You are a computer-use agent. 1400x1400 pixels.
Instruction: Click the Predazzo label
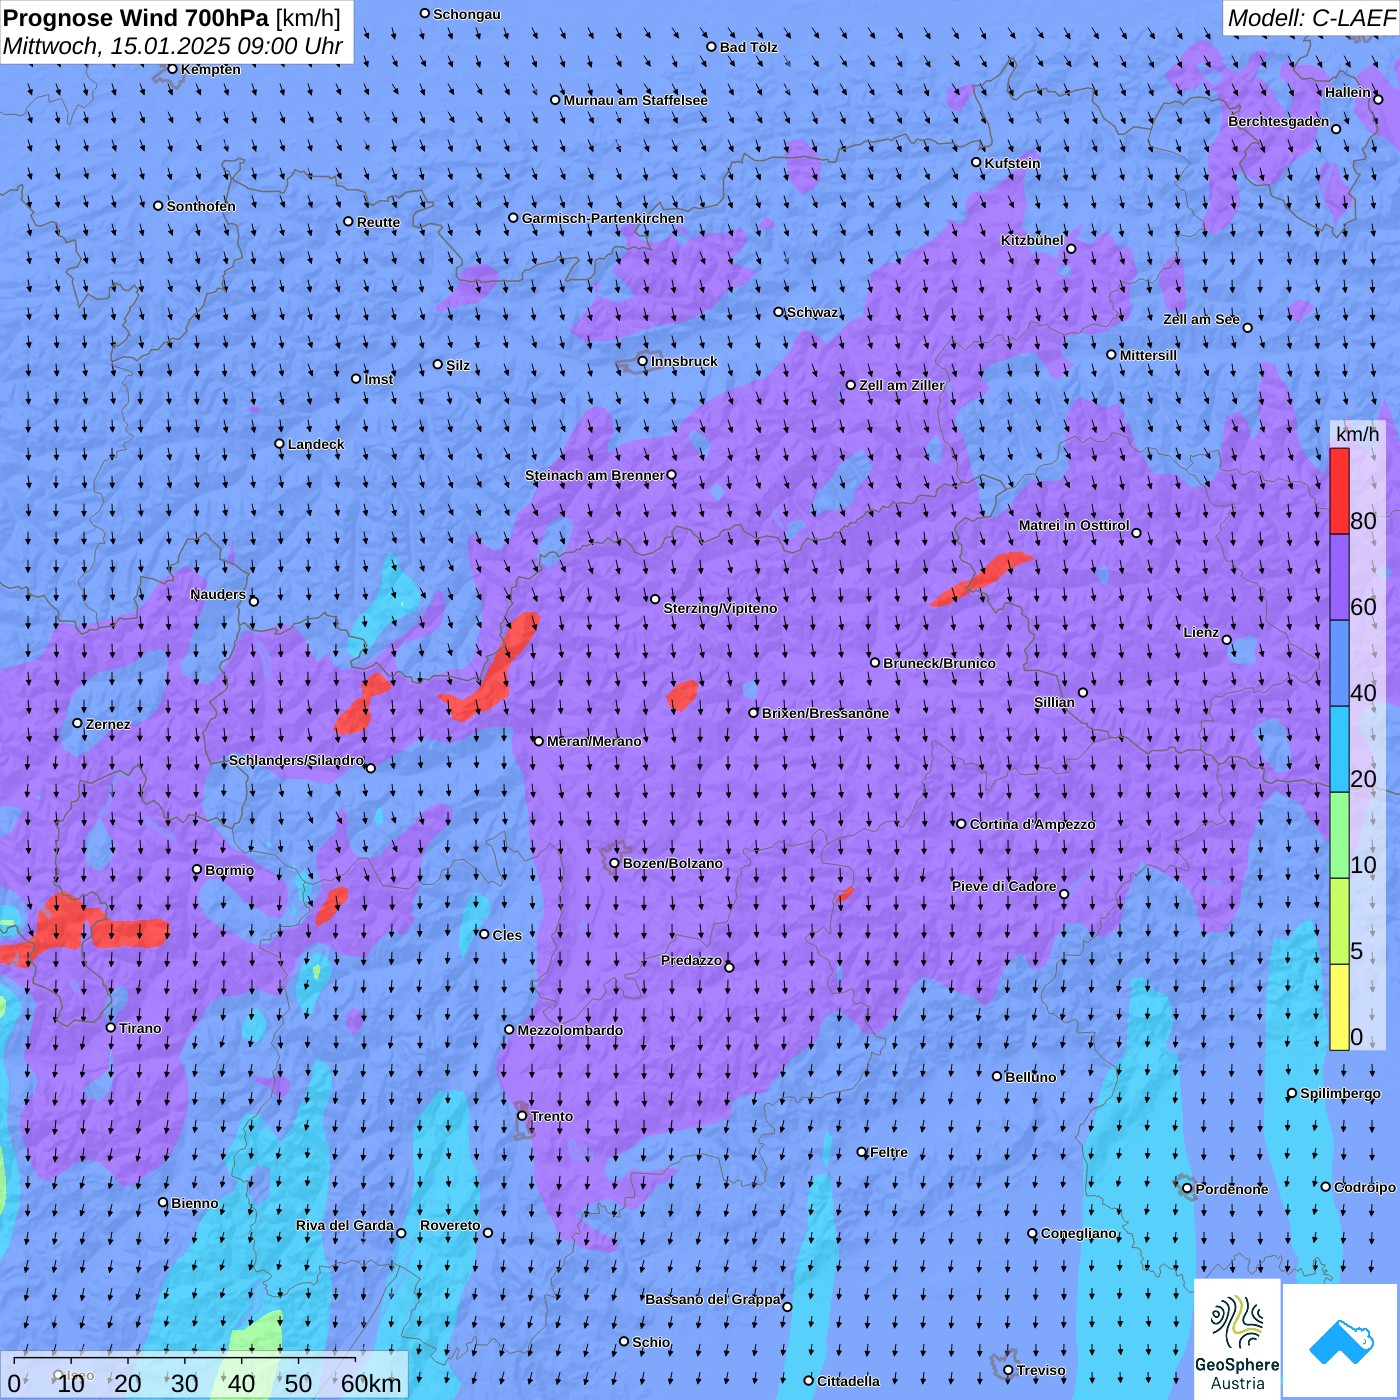tap(691, 960)
